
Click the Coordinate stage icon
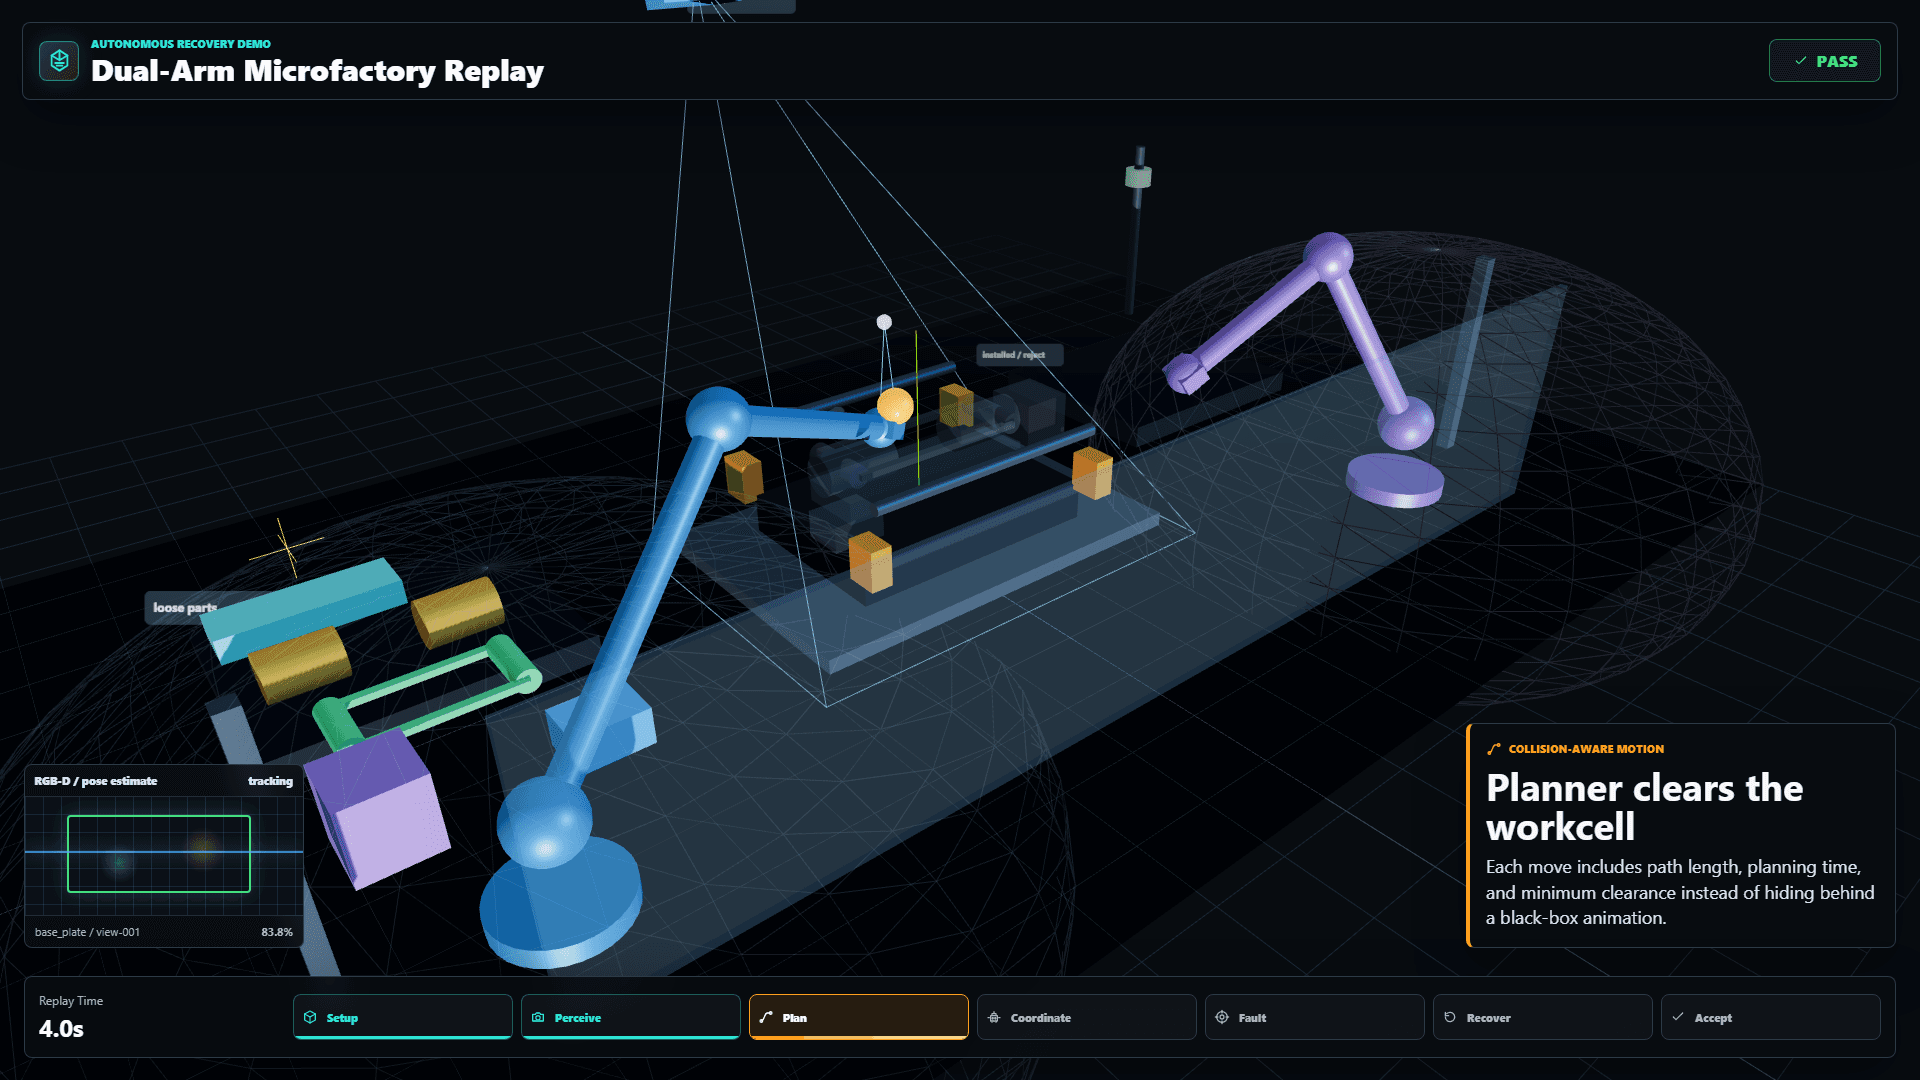click(x=994, y=1017)
